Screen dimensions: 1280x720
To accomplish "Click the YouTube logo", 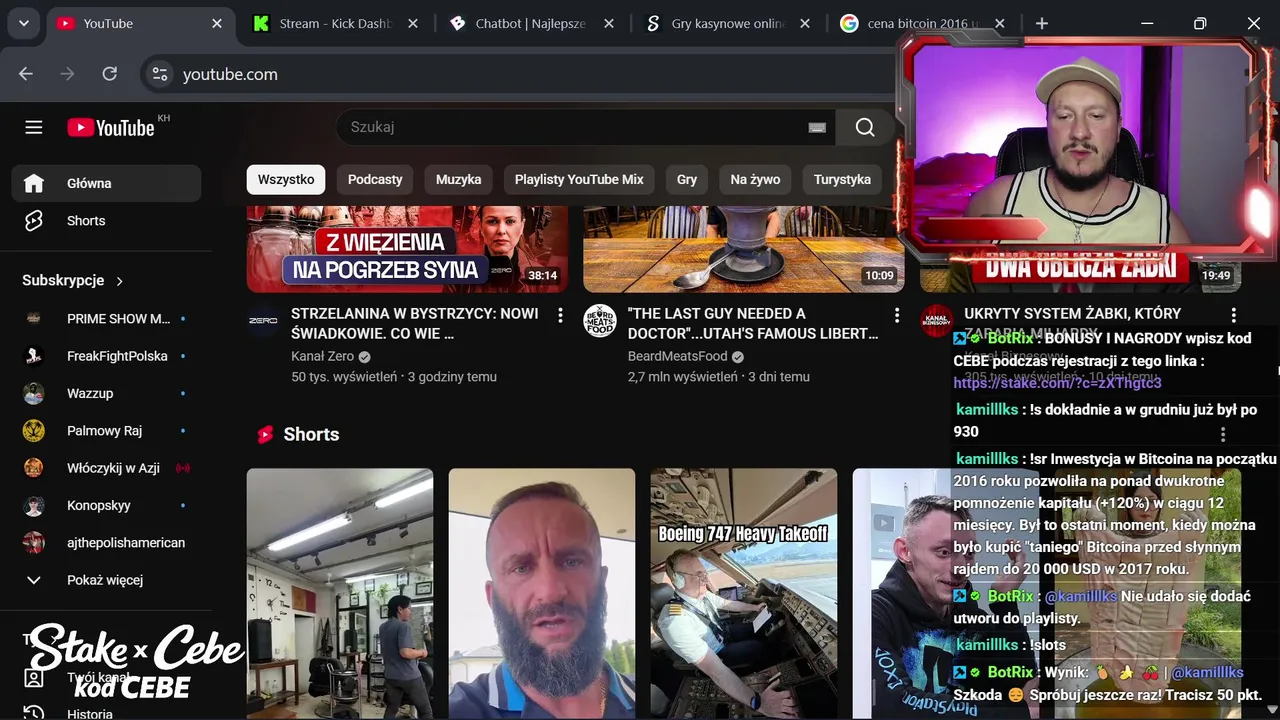I will coord(111,127).
